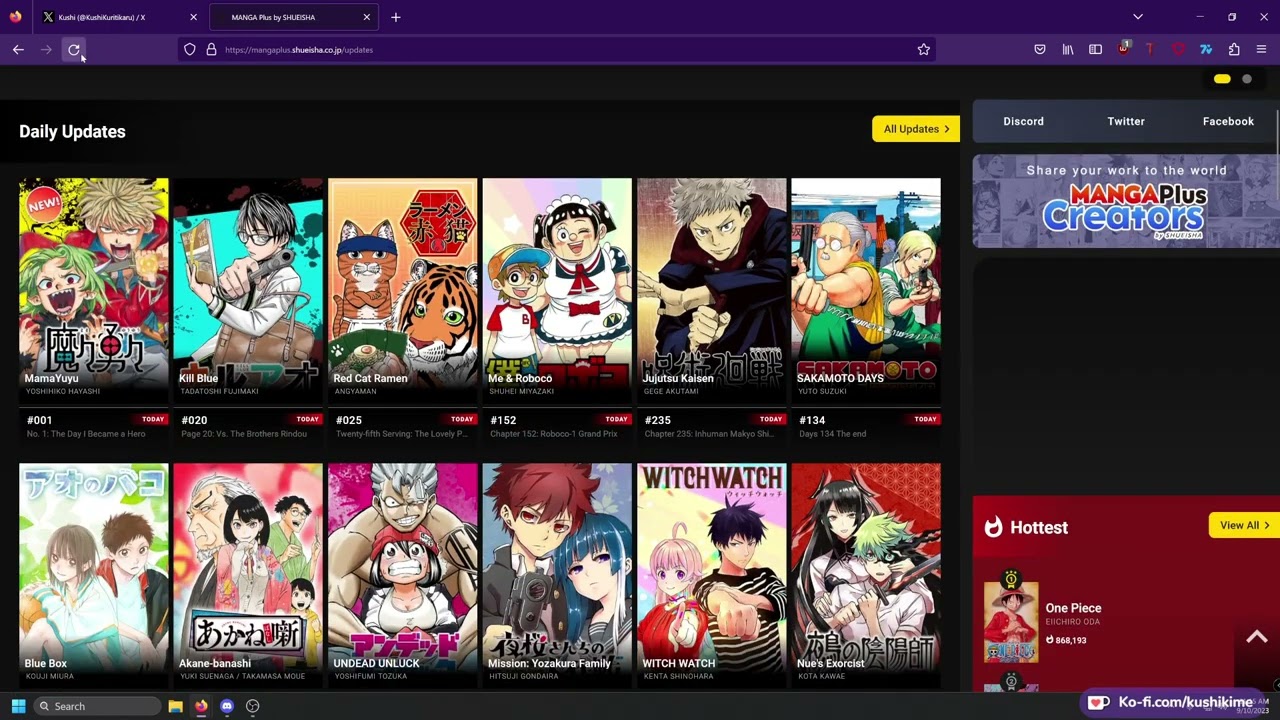This screenshot has width=1280, height=720.
Task: Switch to Kushi X tab
Action: pos(120,17)
